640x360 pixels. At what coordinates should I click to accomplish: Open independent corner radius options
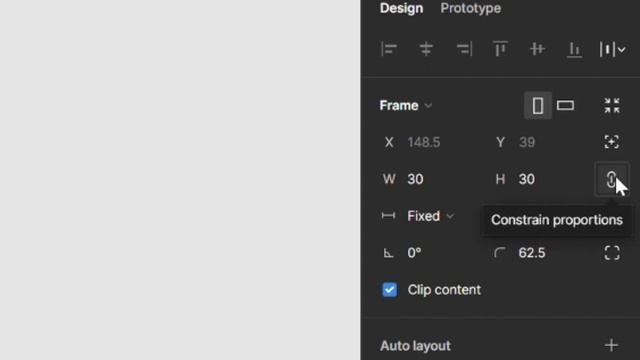[x=612, y=253]
